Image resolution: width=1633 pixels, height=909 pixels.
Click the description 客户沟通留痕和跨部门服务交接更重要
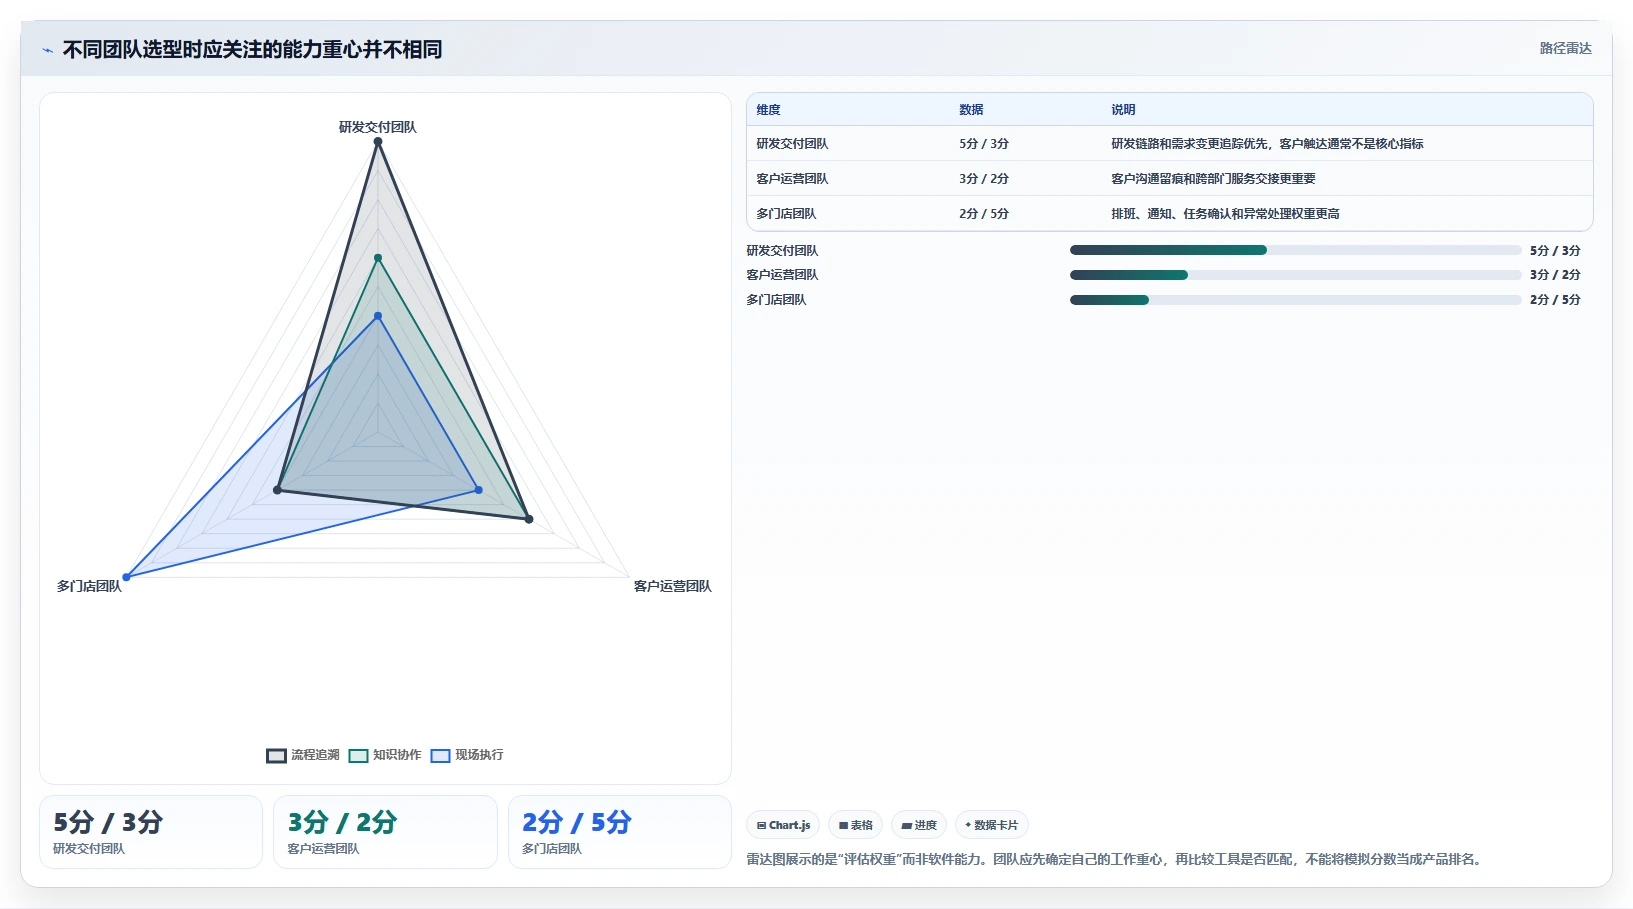(x=1213, y=179)
